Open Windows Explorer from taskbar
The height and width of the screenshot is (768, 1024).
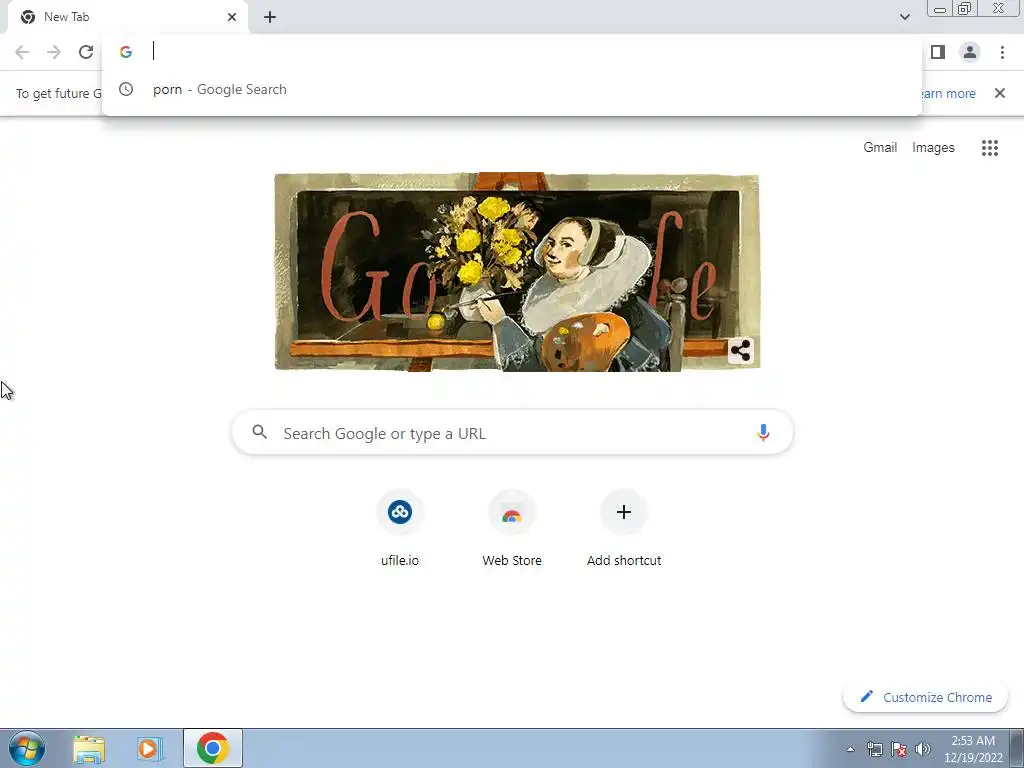click(89, 748)
